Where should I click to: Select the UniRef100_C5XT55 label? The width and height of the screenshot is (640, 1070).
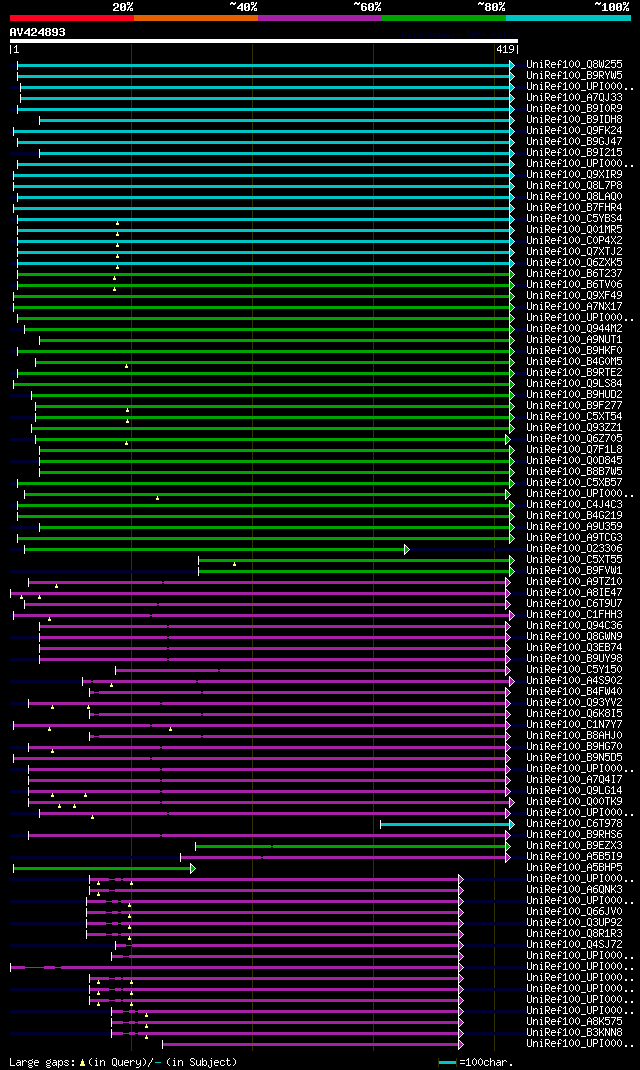(574, 560)
